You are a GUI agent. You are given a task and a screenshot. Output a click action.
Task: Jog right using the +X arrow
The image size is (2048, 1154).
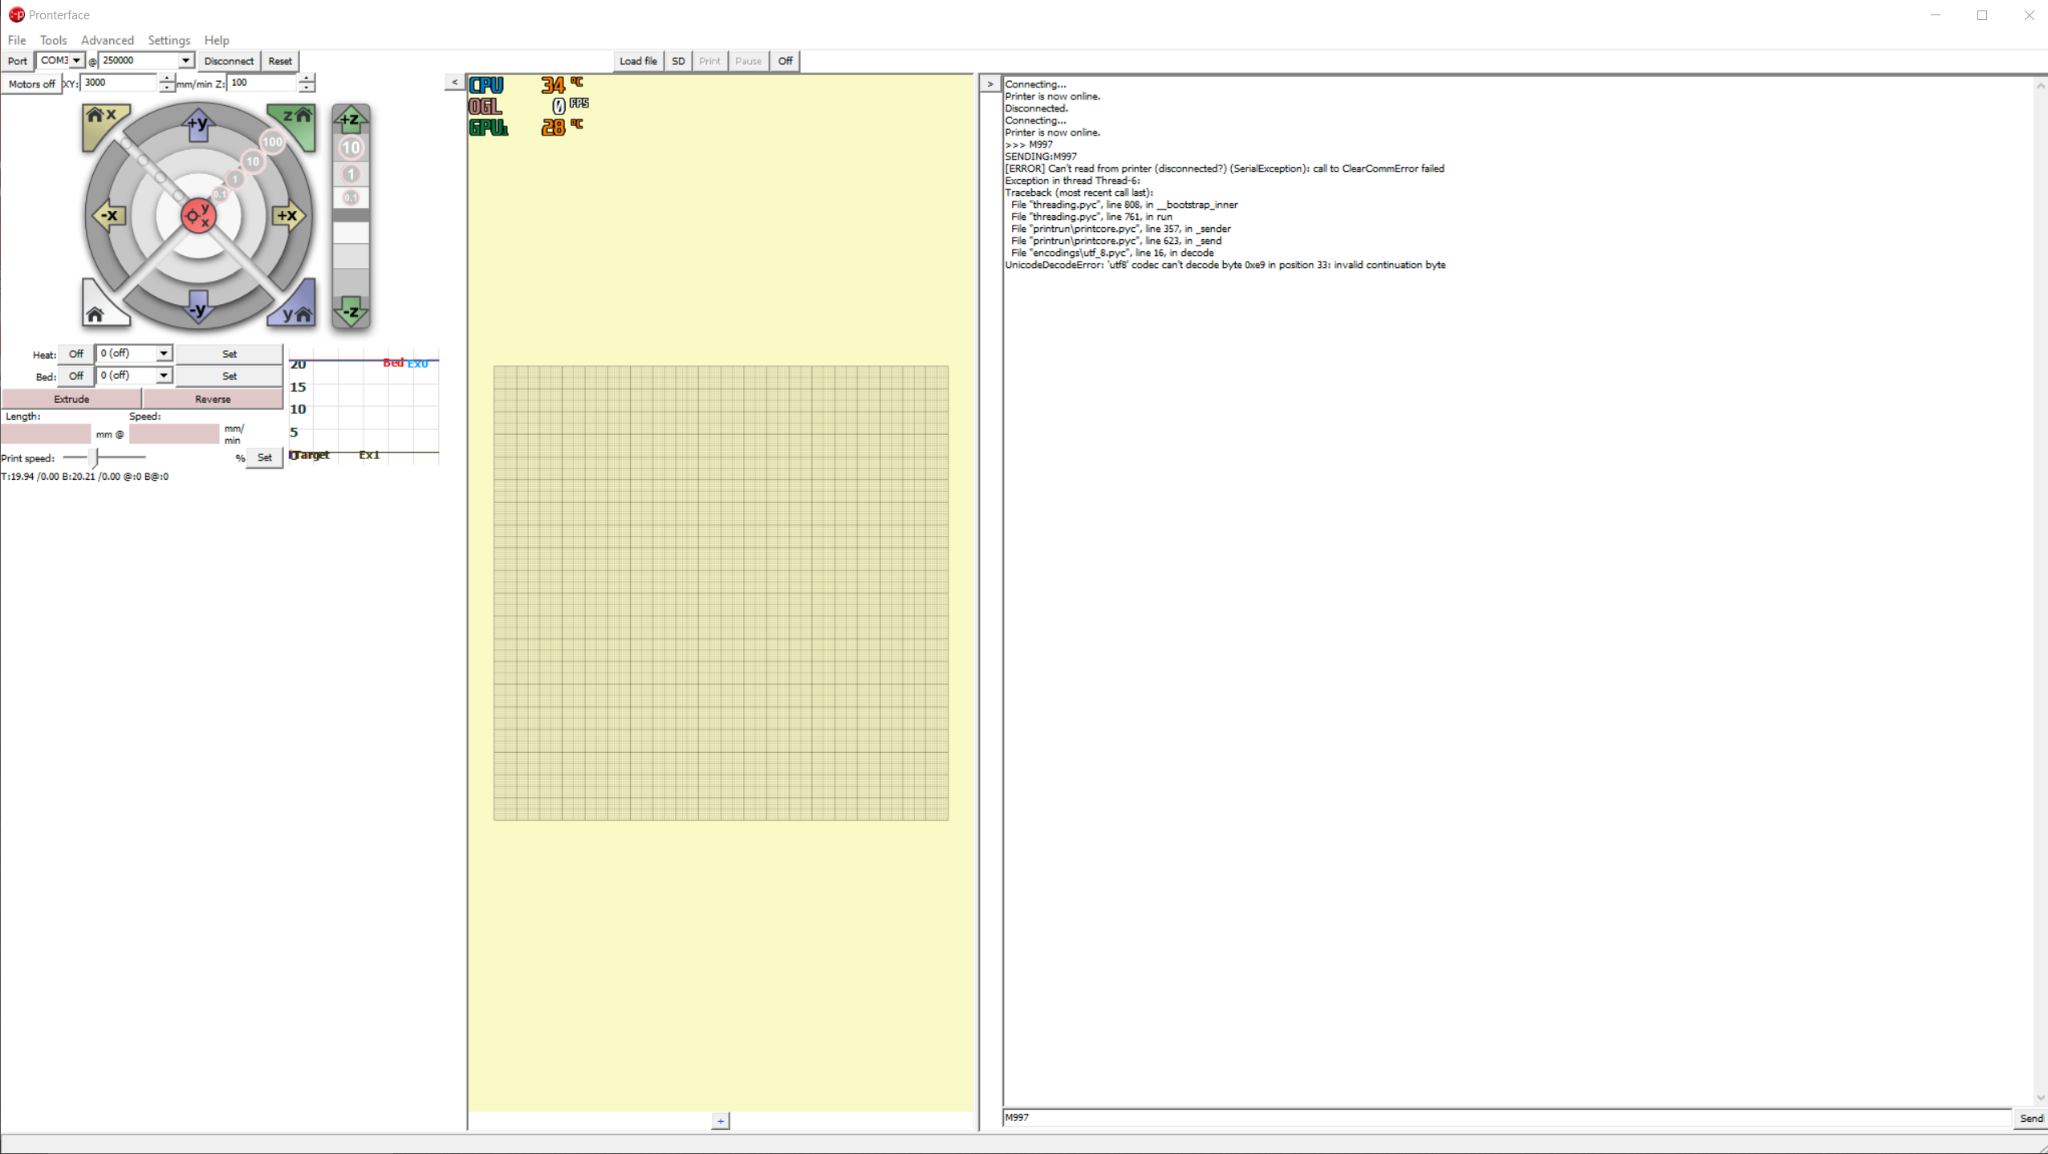[288, 215]
